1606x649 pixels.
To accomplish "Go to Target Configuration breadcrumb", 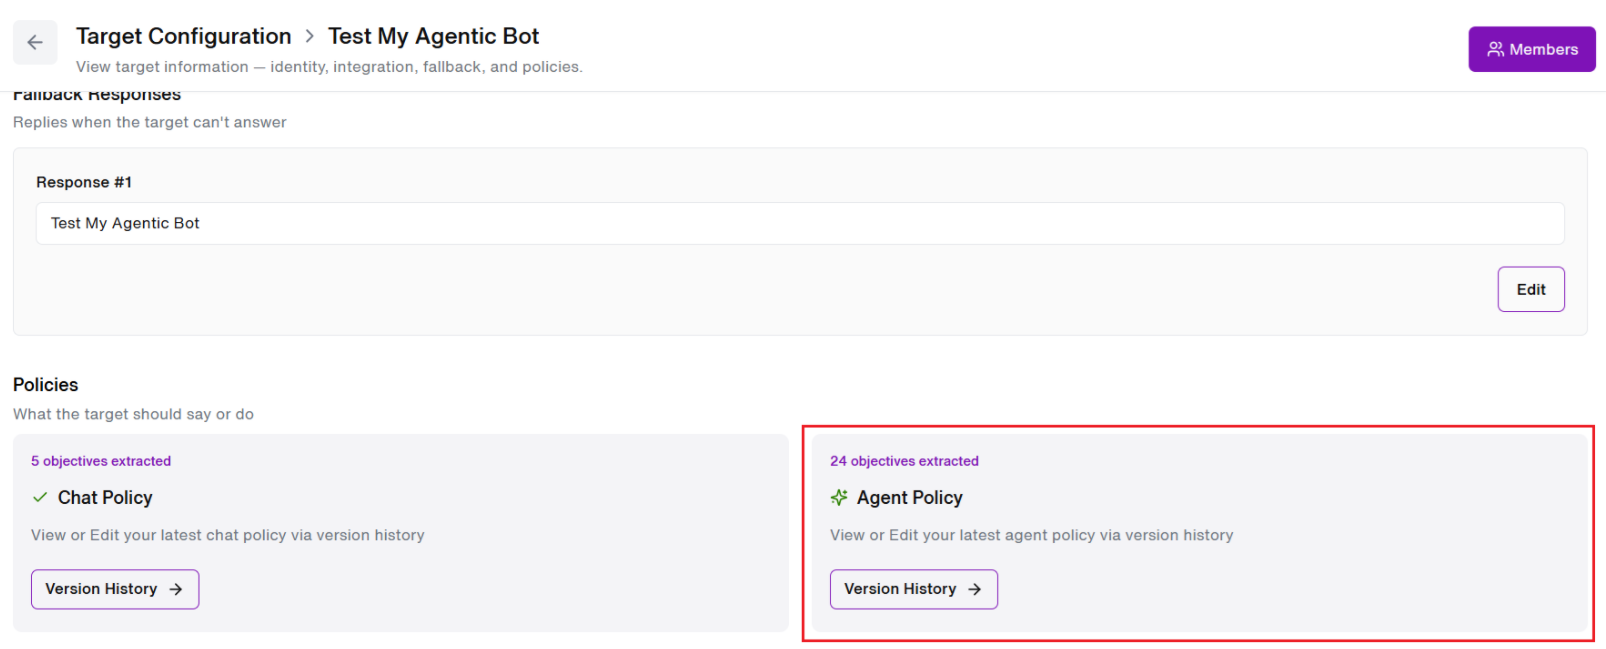I will tap(184, 36).
